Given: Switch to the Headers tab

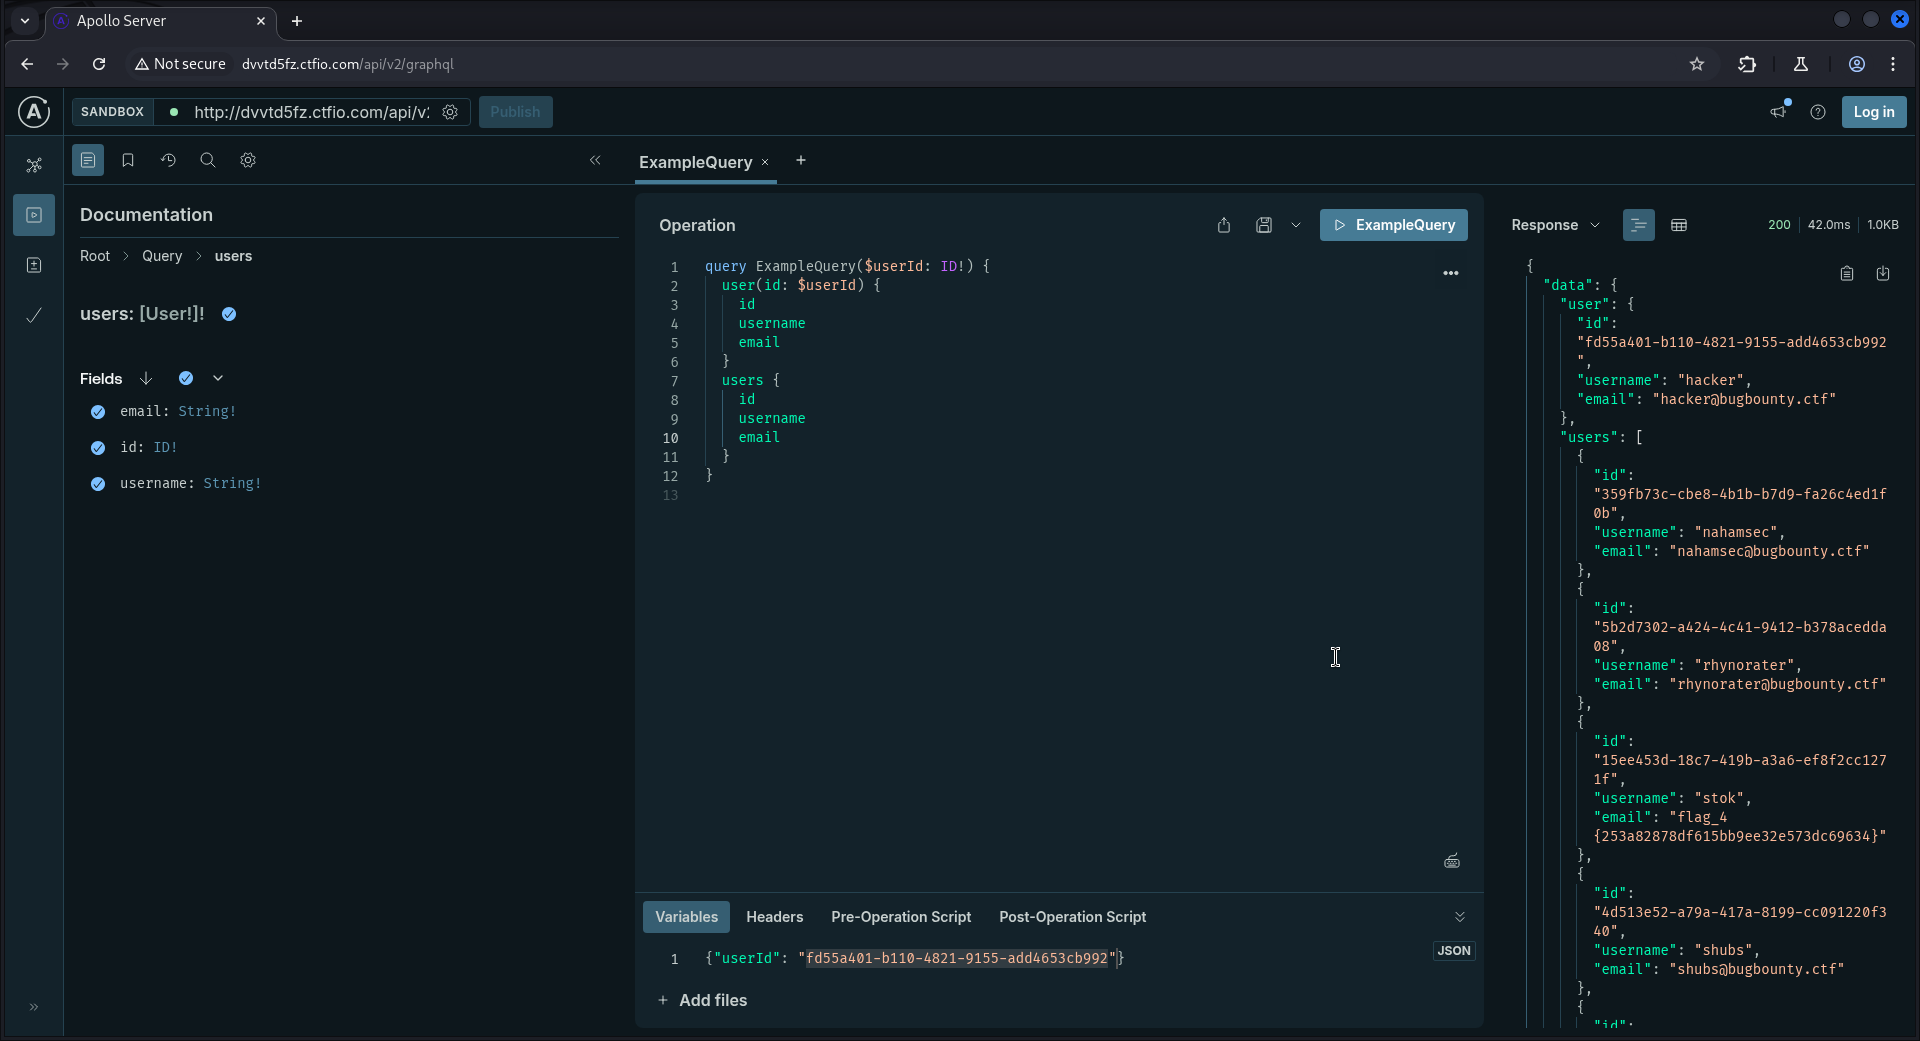Looking at the screenshot, I should (774, 917).
